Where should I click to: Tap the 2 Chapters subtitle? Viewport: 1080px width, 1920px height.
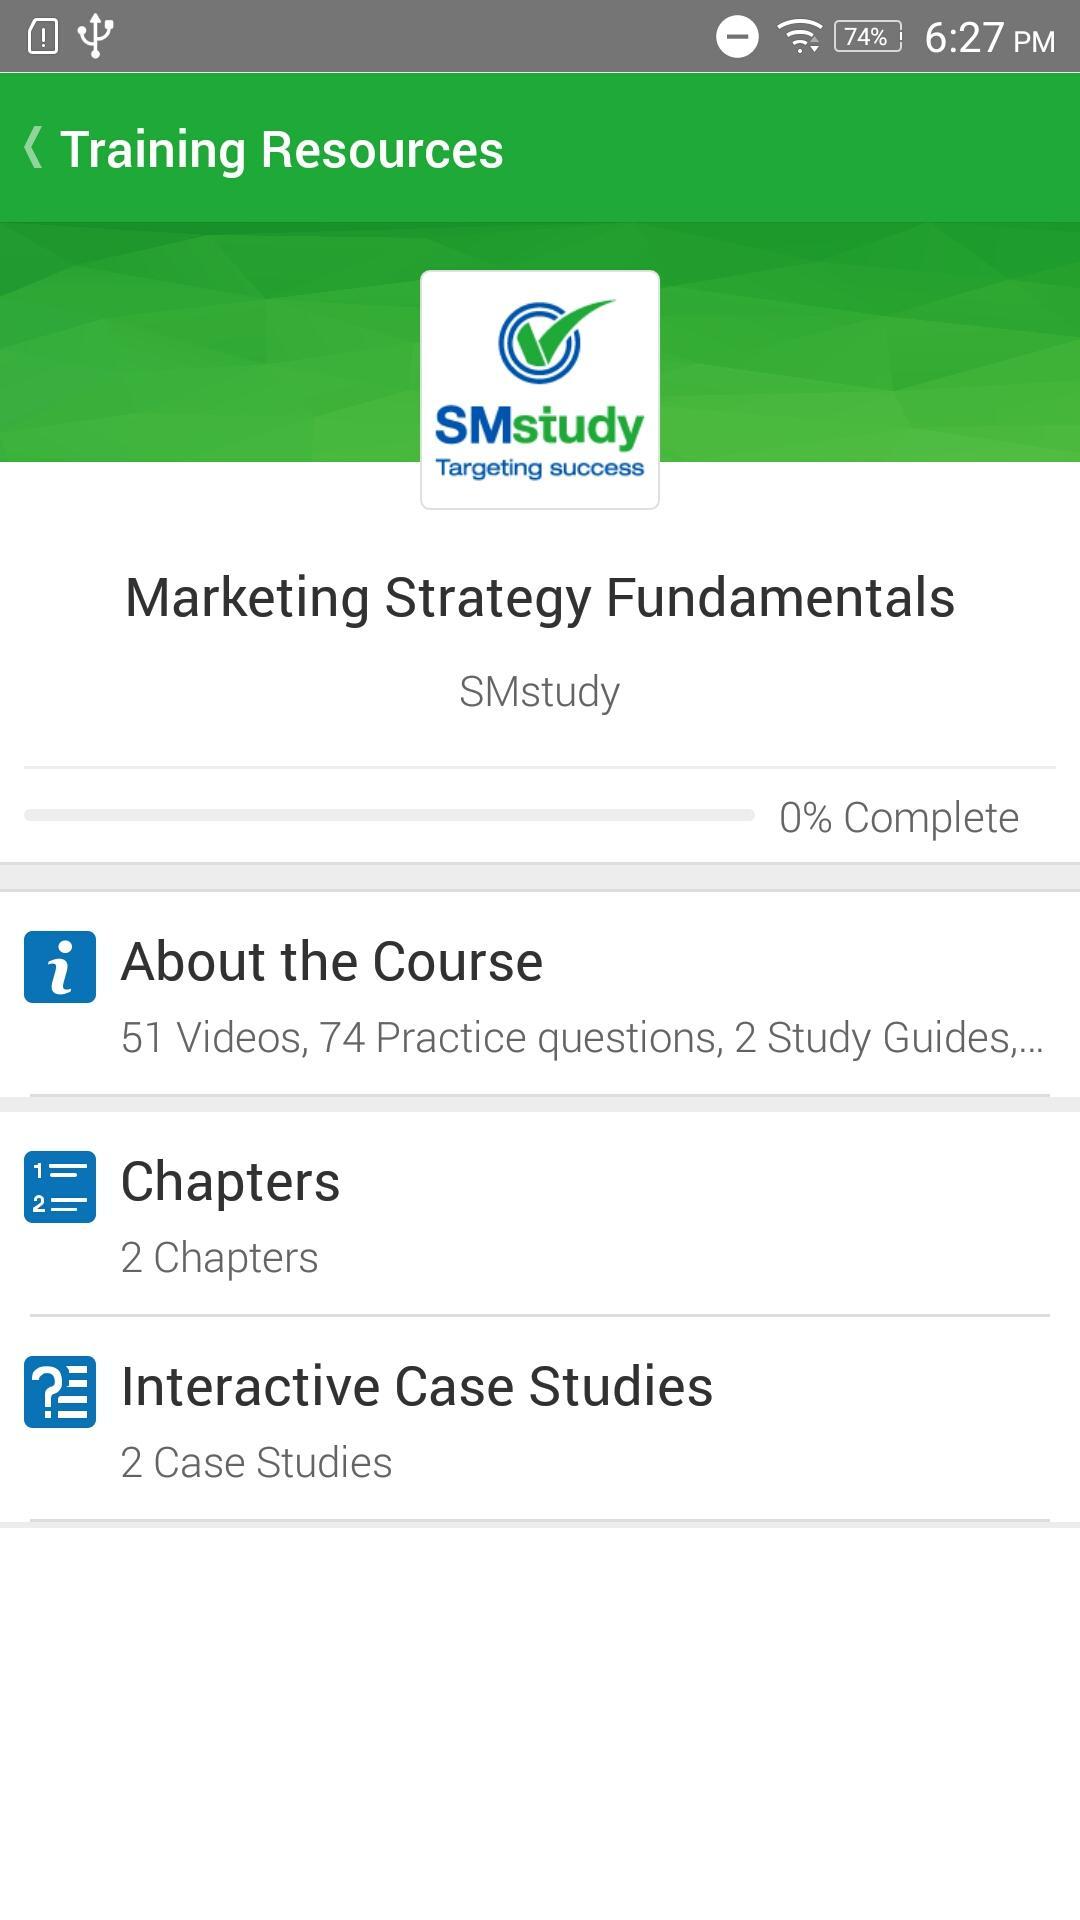pos(220,1258)
